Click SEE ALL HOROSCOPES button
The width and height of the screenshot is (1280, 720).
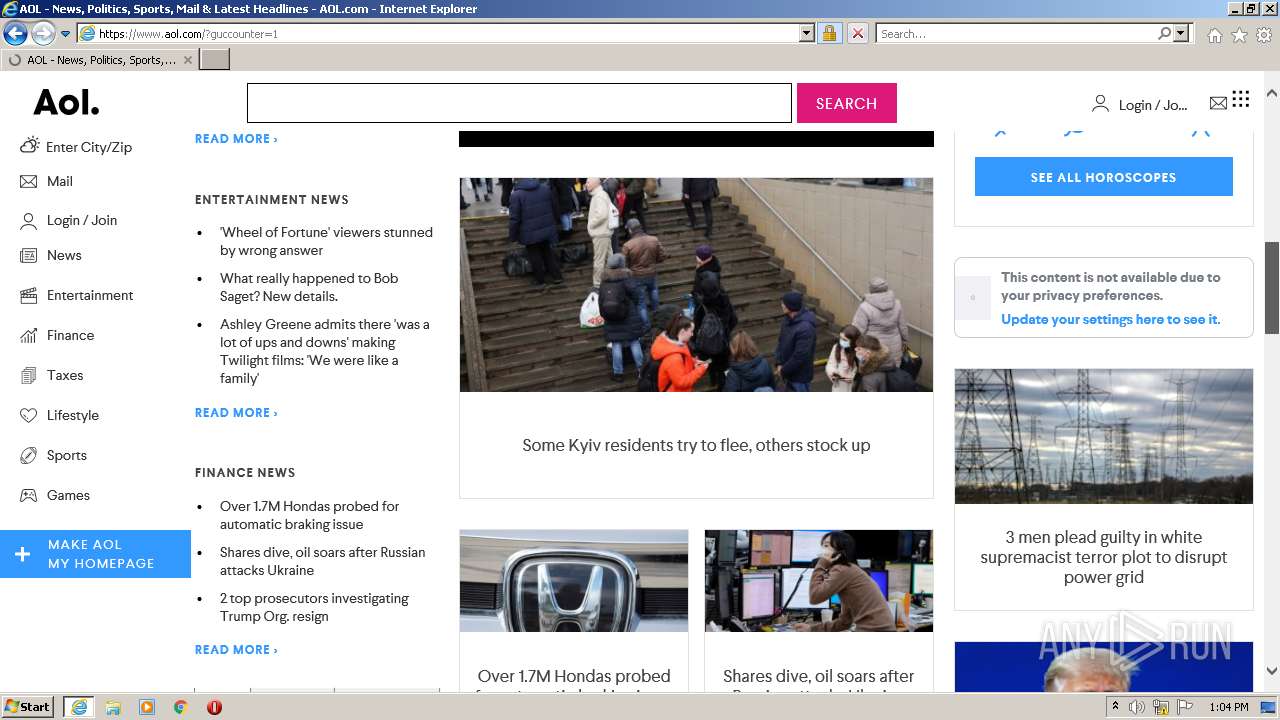[x=1103, y=177]
